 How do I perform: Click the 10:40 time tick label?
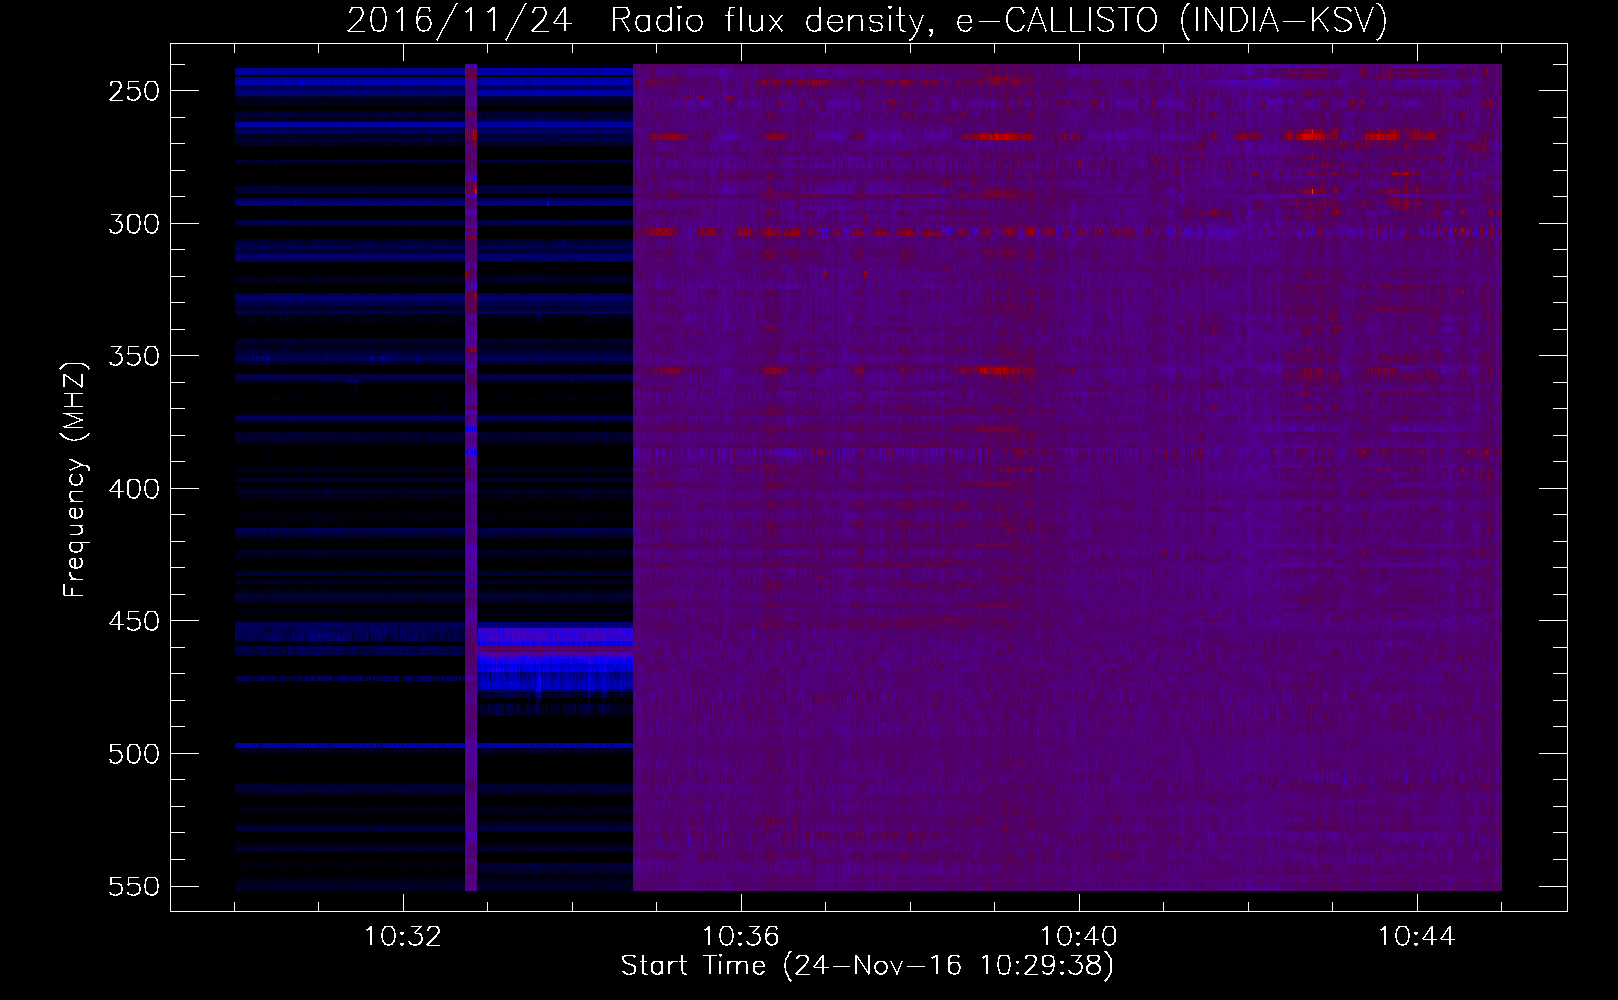[1078, 937]
